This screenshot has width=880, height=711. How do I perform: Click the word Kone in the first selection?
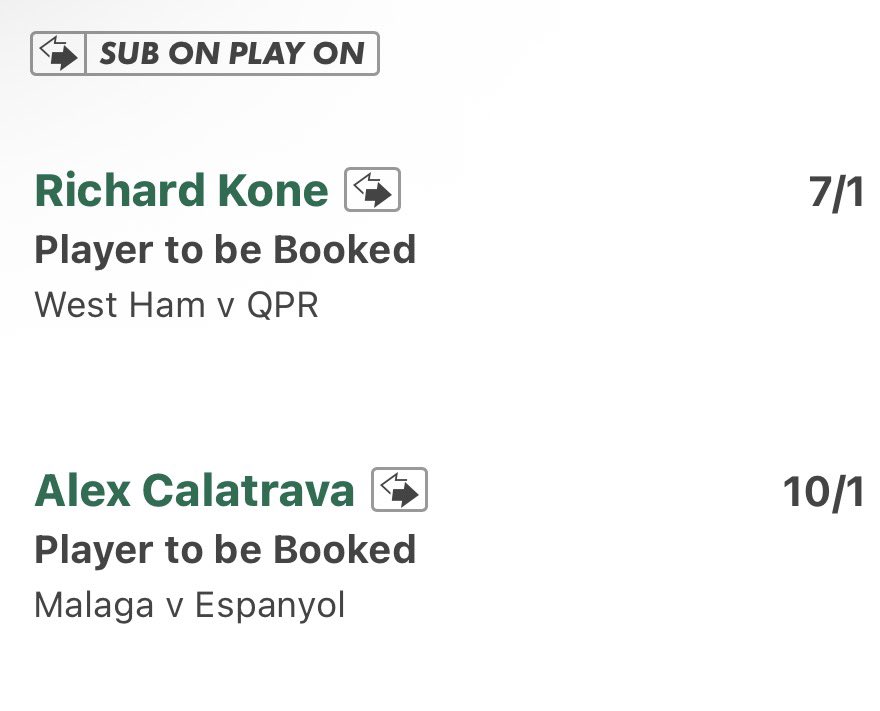click(273, 191)
